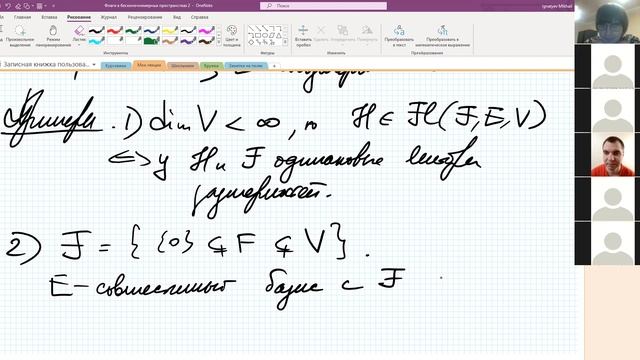Open the Вставка ribbon tab
640x360 pixels.
click(x=49, y=17)
